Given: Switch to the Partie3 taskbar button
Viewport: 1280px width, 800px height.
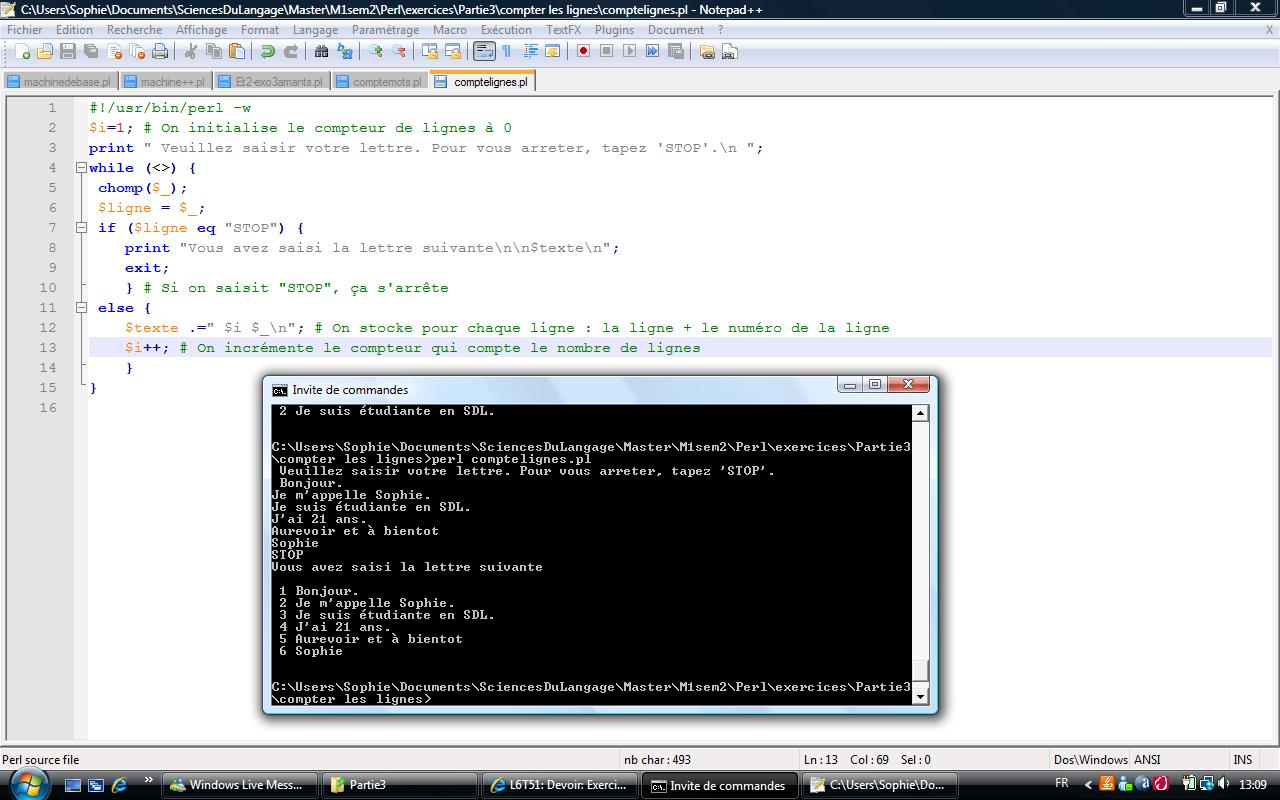Looking at the screenshot, I should [x=399, y=785].
